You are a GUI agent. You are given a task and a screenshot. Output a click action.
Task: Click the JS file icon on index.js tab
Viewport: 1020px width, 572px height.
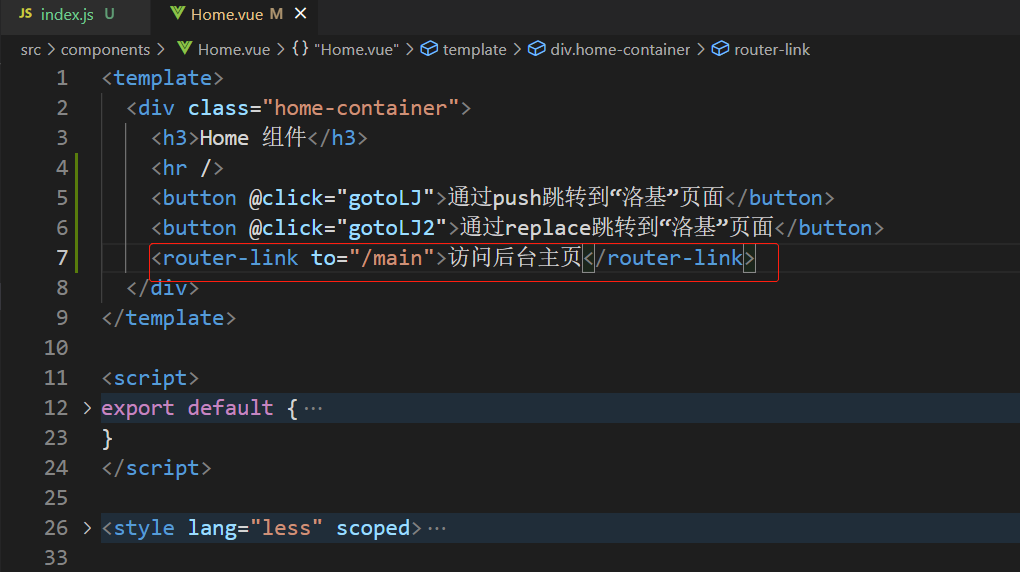(x=25, y=14)
